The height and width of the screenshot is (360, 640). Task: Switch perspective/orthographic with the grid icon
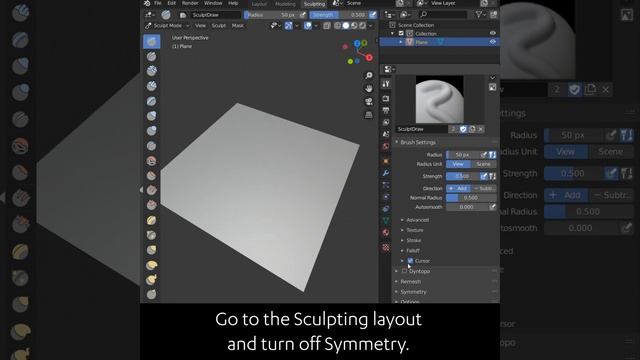(369, 114)
